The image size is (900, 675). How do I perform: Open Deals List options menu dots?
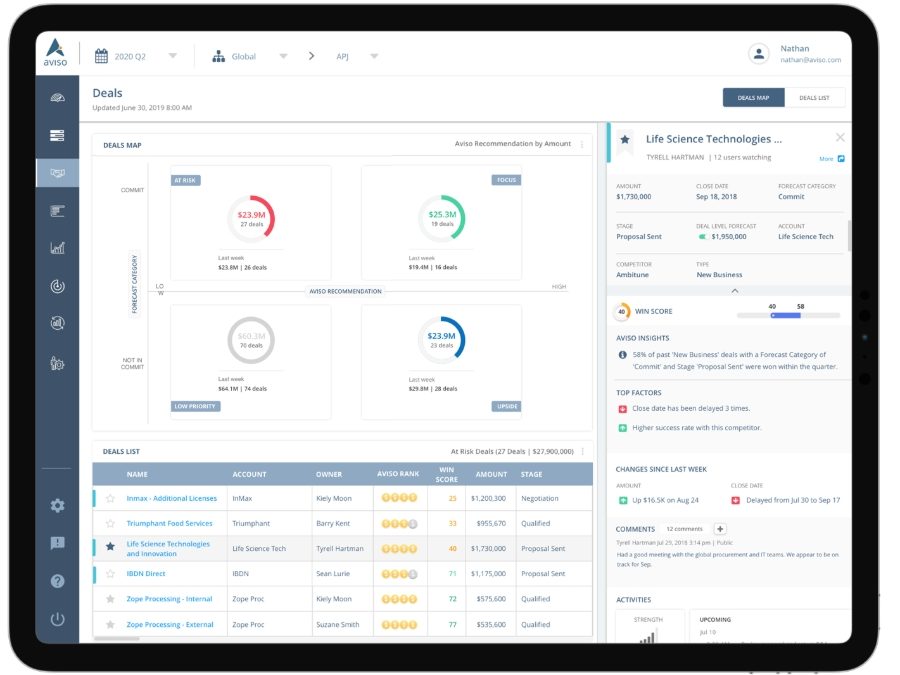pyautogui.click(x=583, y=452)
